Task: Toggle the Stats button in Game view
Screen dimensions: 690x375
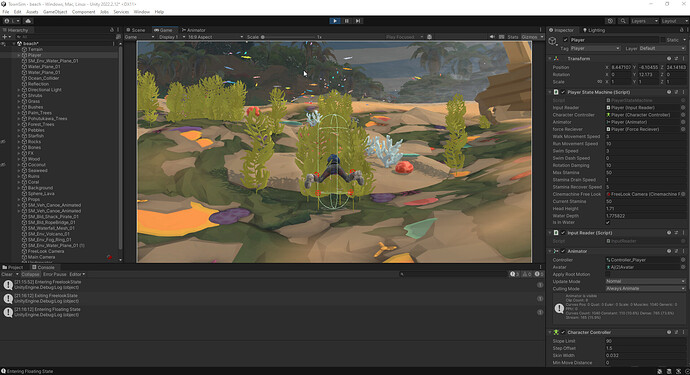Action: pos(513,37)
